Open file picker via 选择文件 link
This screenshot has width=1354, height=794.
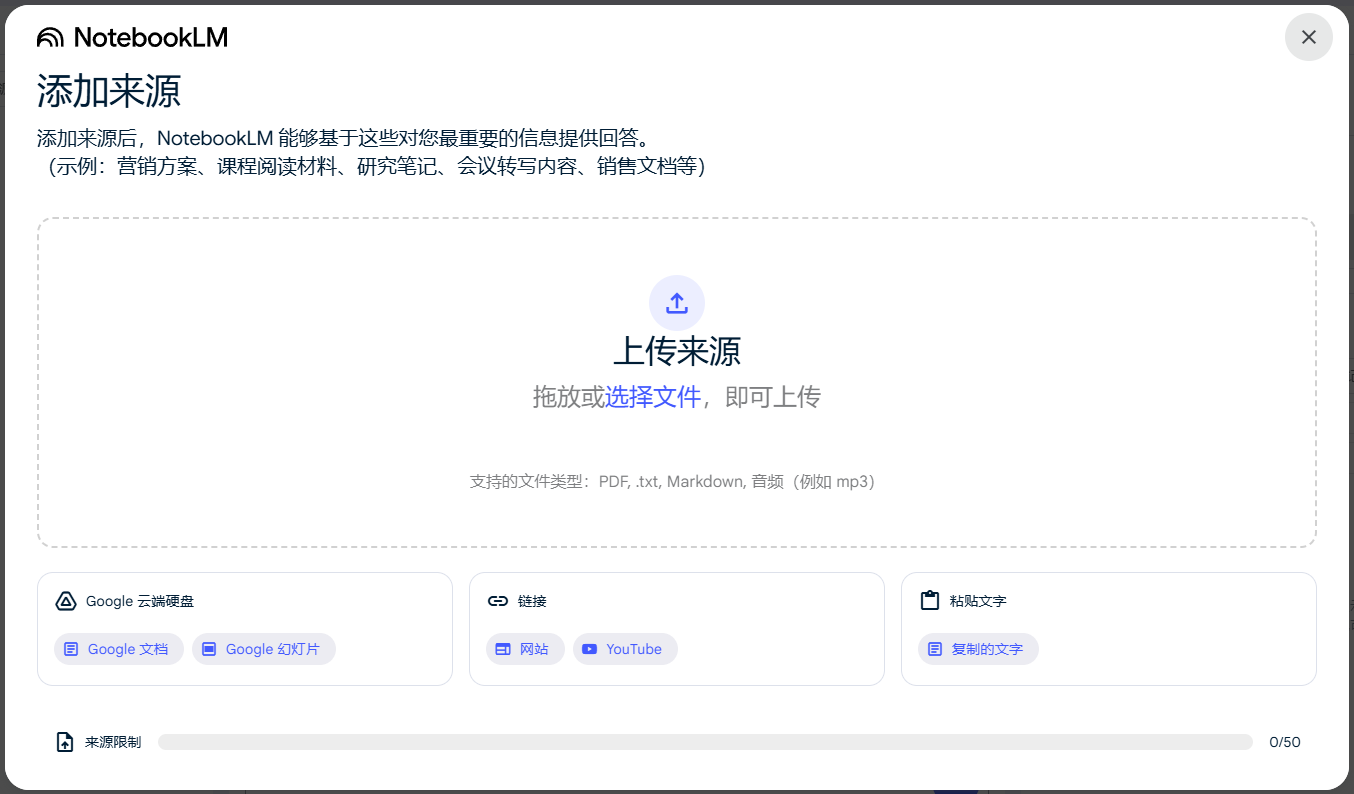(651, 396)
